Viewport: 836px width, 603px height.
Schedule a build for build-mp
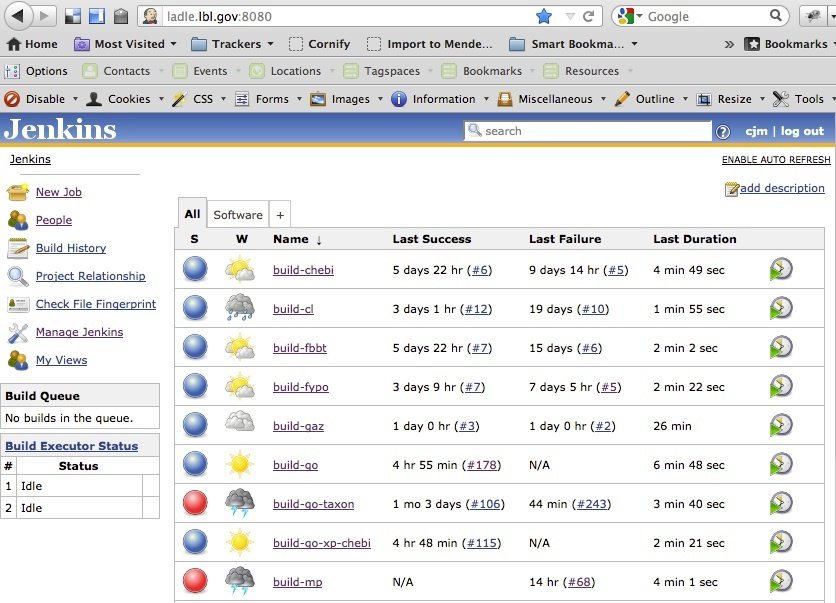(x=781, y=581)
